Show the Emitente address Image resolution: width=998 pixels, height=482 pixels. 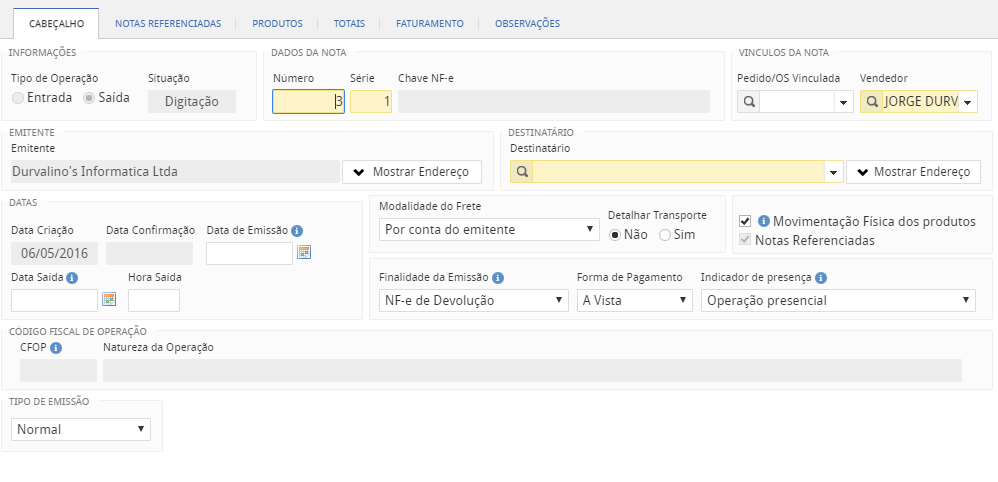[x=411, y=172]
